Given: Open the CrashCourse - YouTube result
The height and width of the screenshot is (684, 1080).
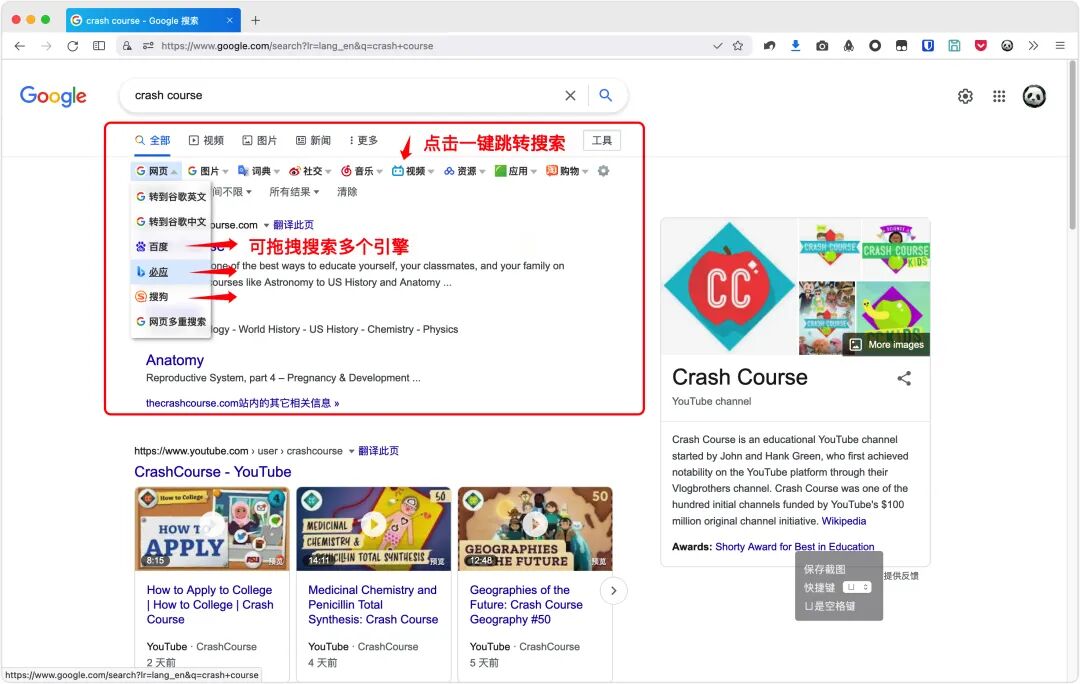Looking at the screenshot, I should point(213,472).
